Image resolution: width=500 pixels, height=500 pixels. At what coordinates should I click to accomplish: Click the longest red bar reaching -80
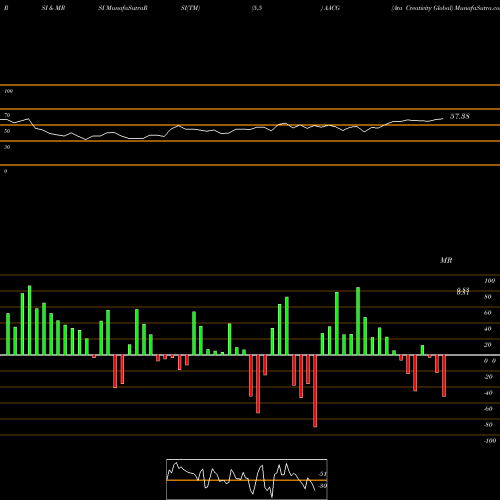(315, 391)
